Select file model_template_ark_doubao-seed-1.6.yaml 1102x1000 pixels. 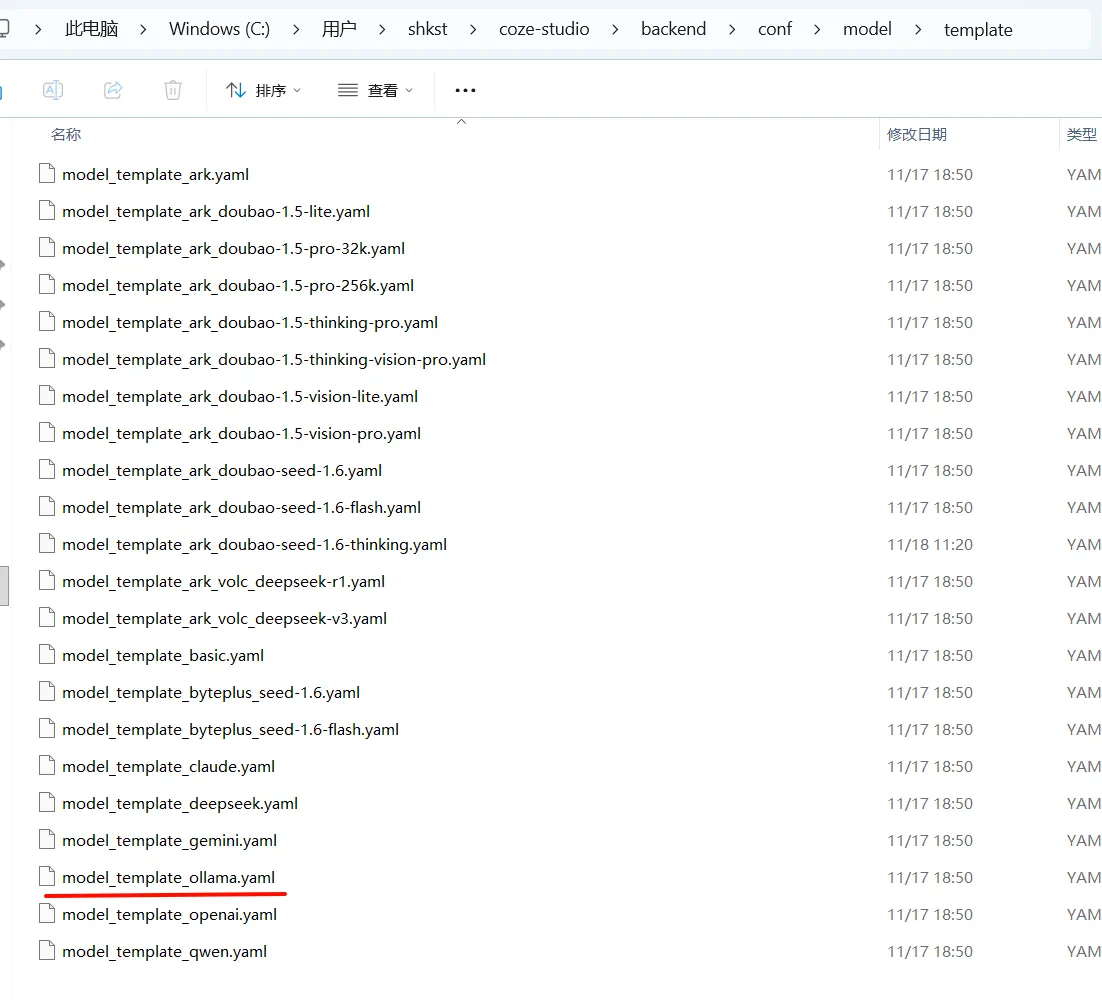[x=222, y=471]
